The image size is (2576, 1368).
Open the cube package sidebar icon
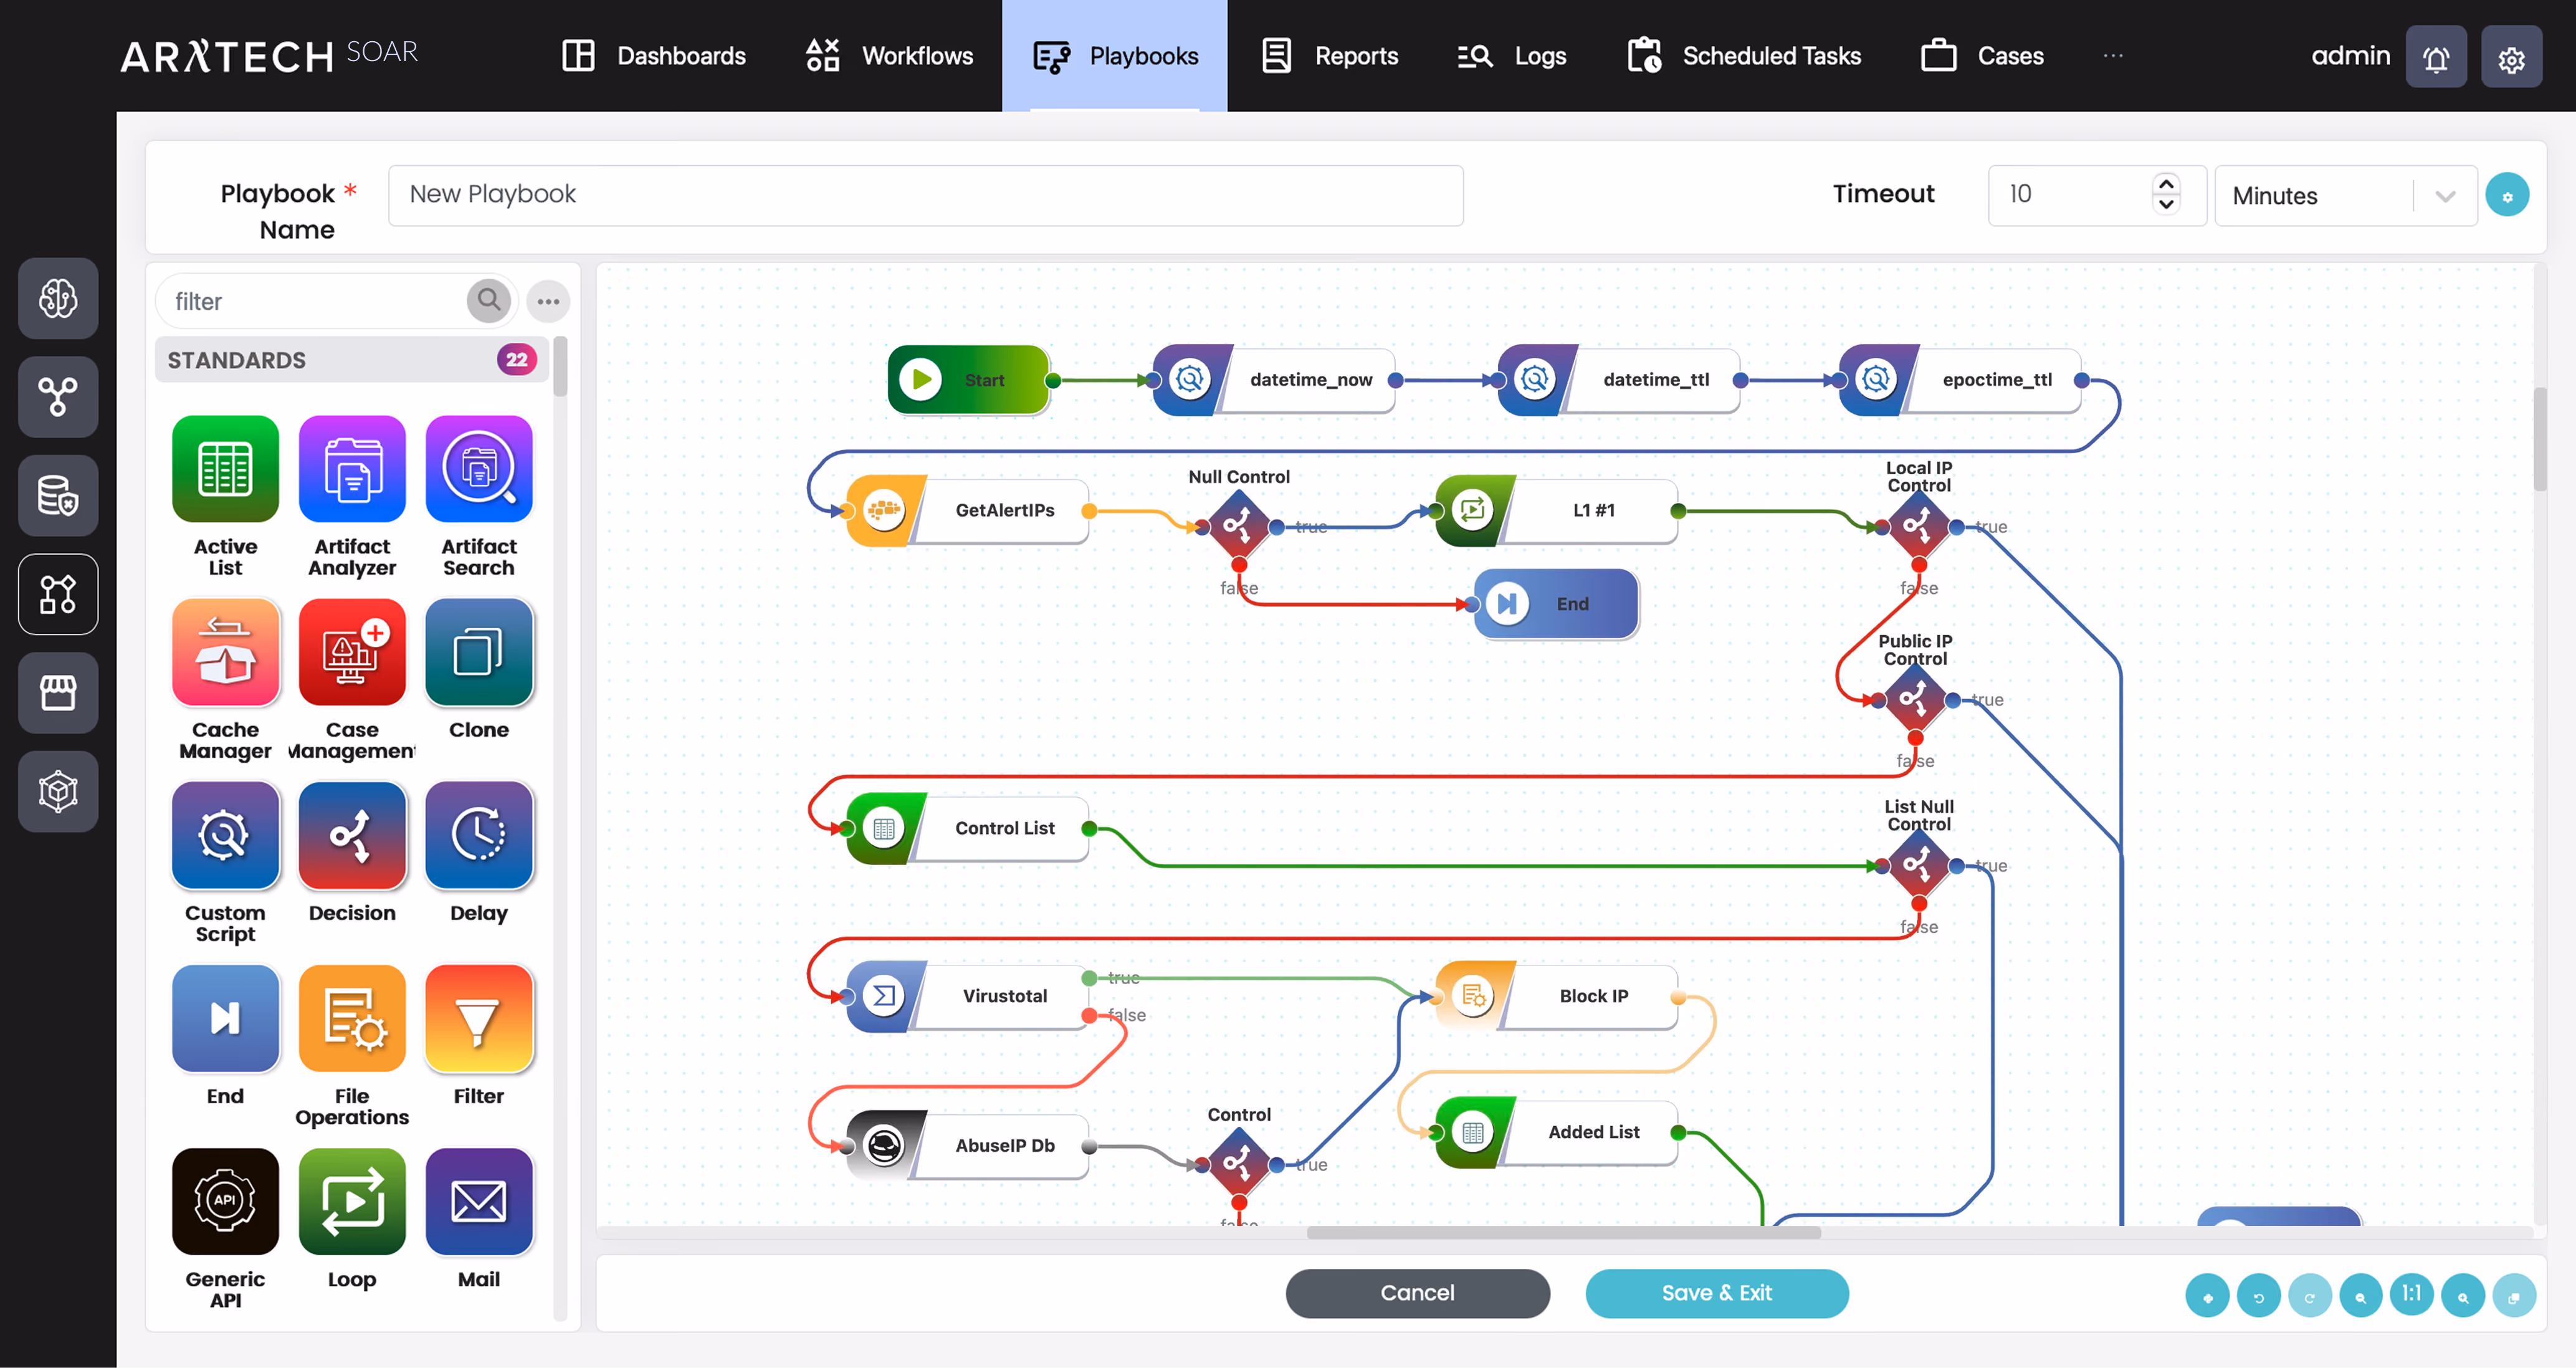(58, 791)
